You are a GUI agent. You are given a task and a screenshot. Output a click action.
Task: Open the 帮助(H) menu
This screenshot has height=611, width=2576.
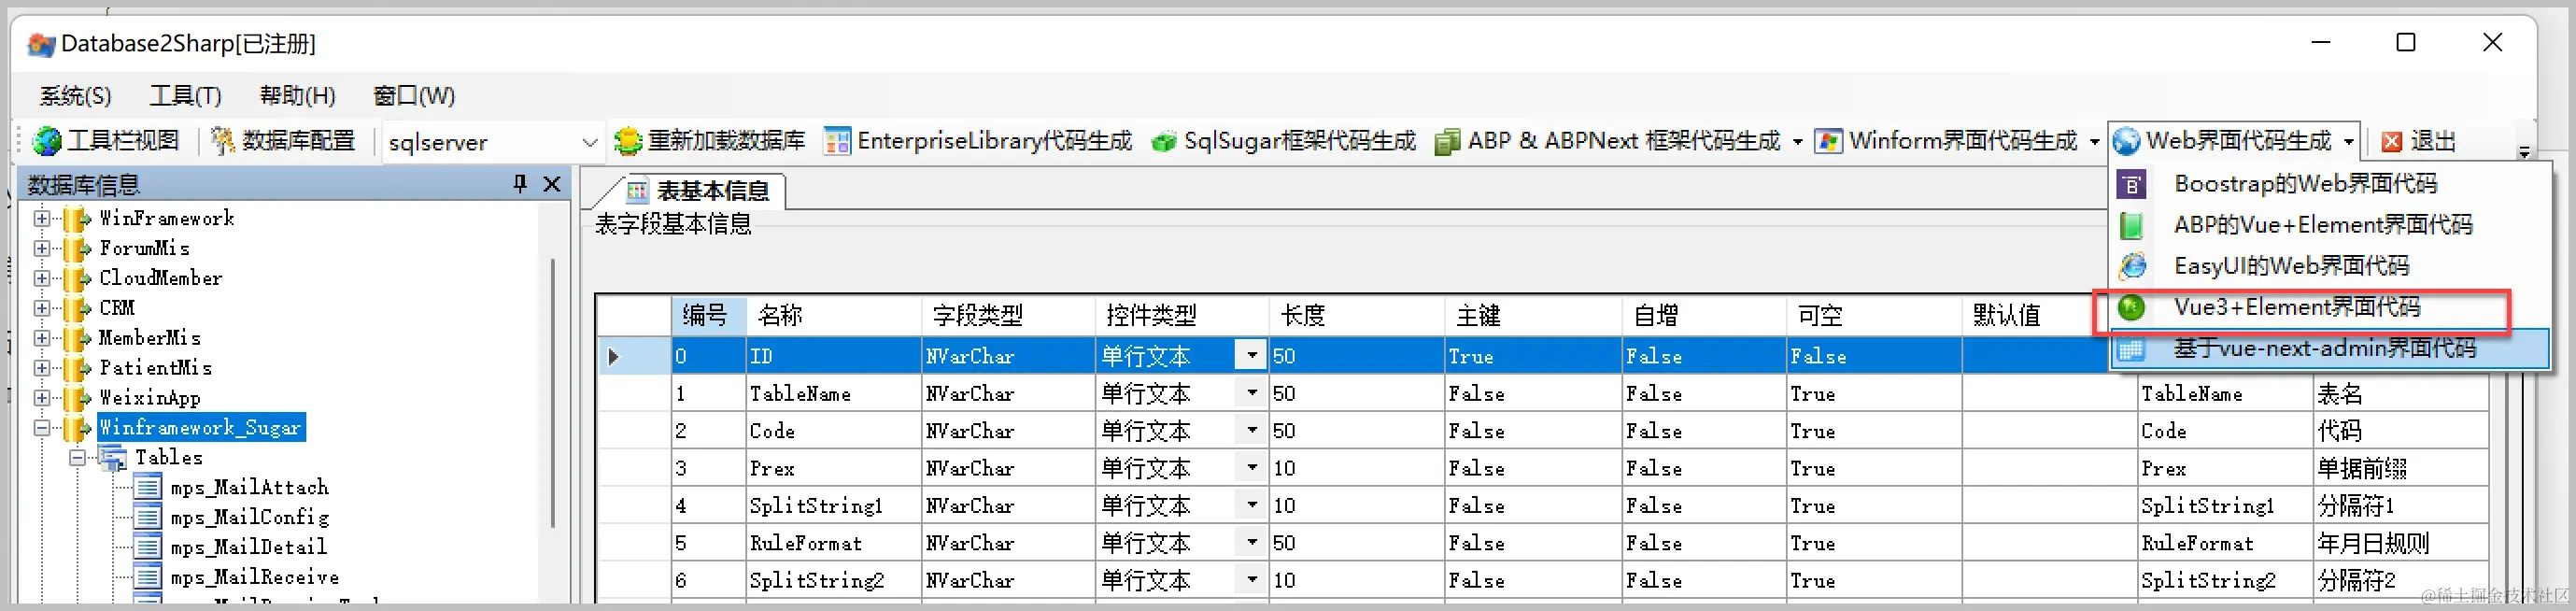(297, 96)
